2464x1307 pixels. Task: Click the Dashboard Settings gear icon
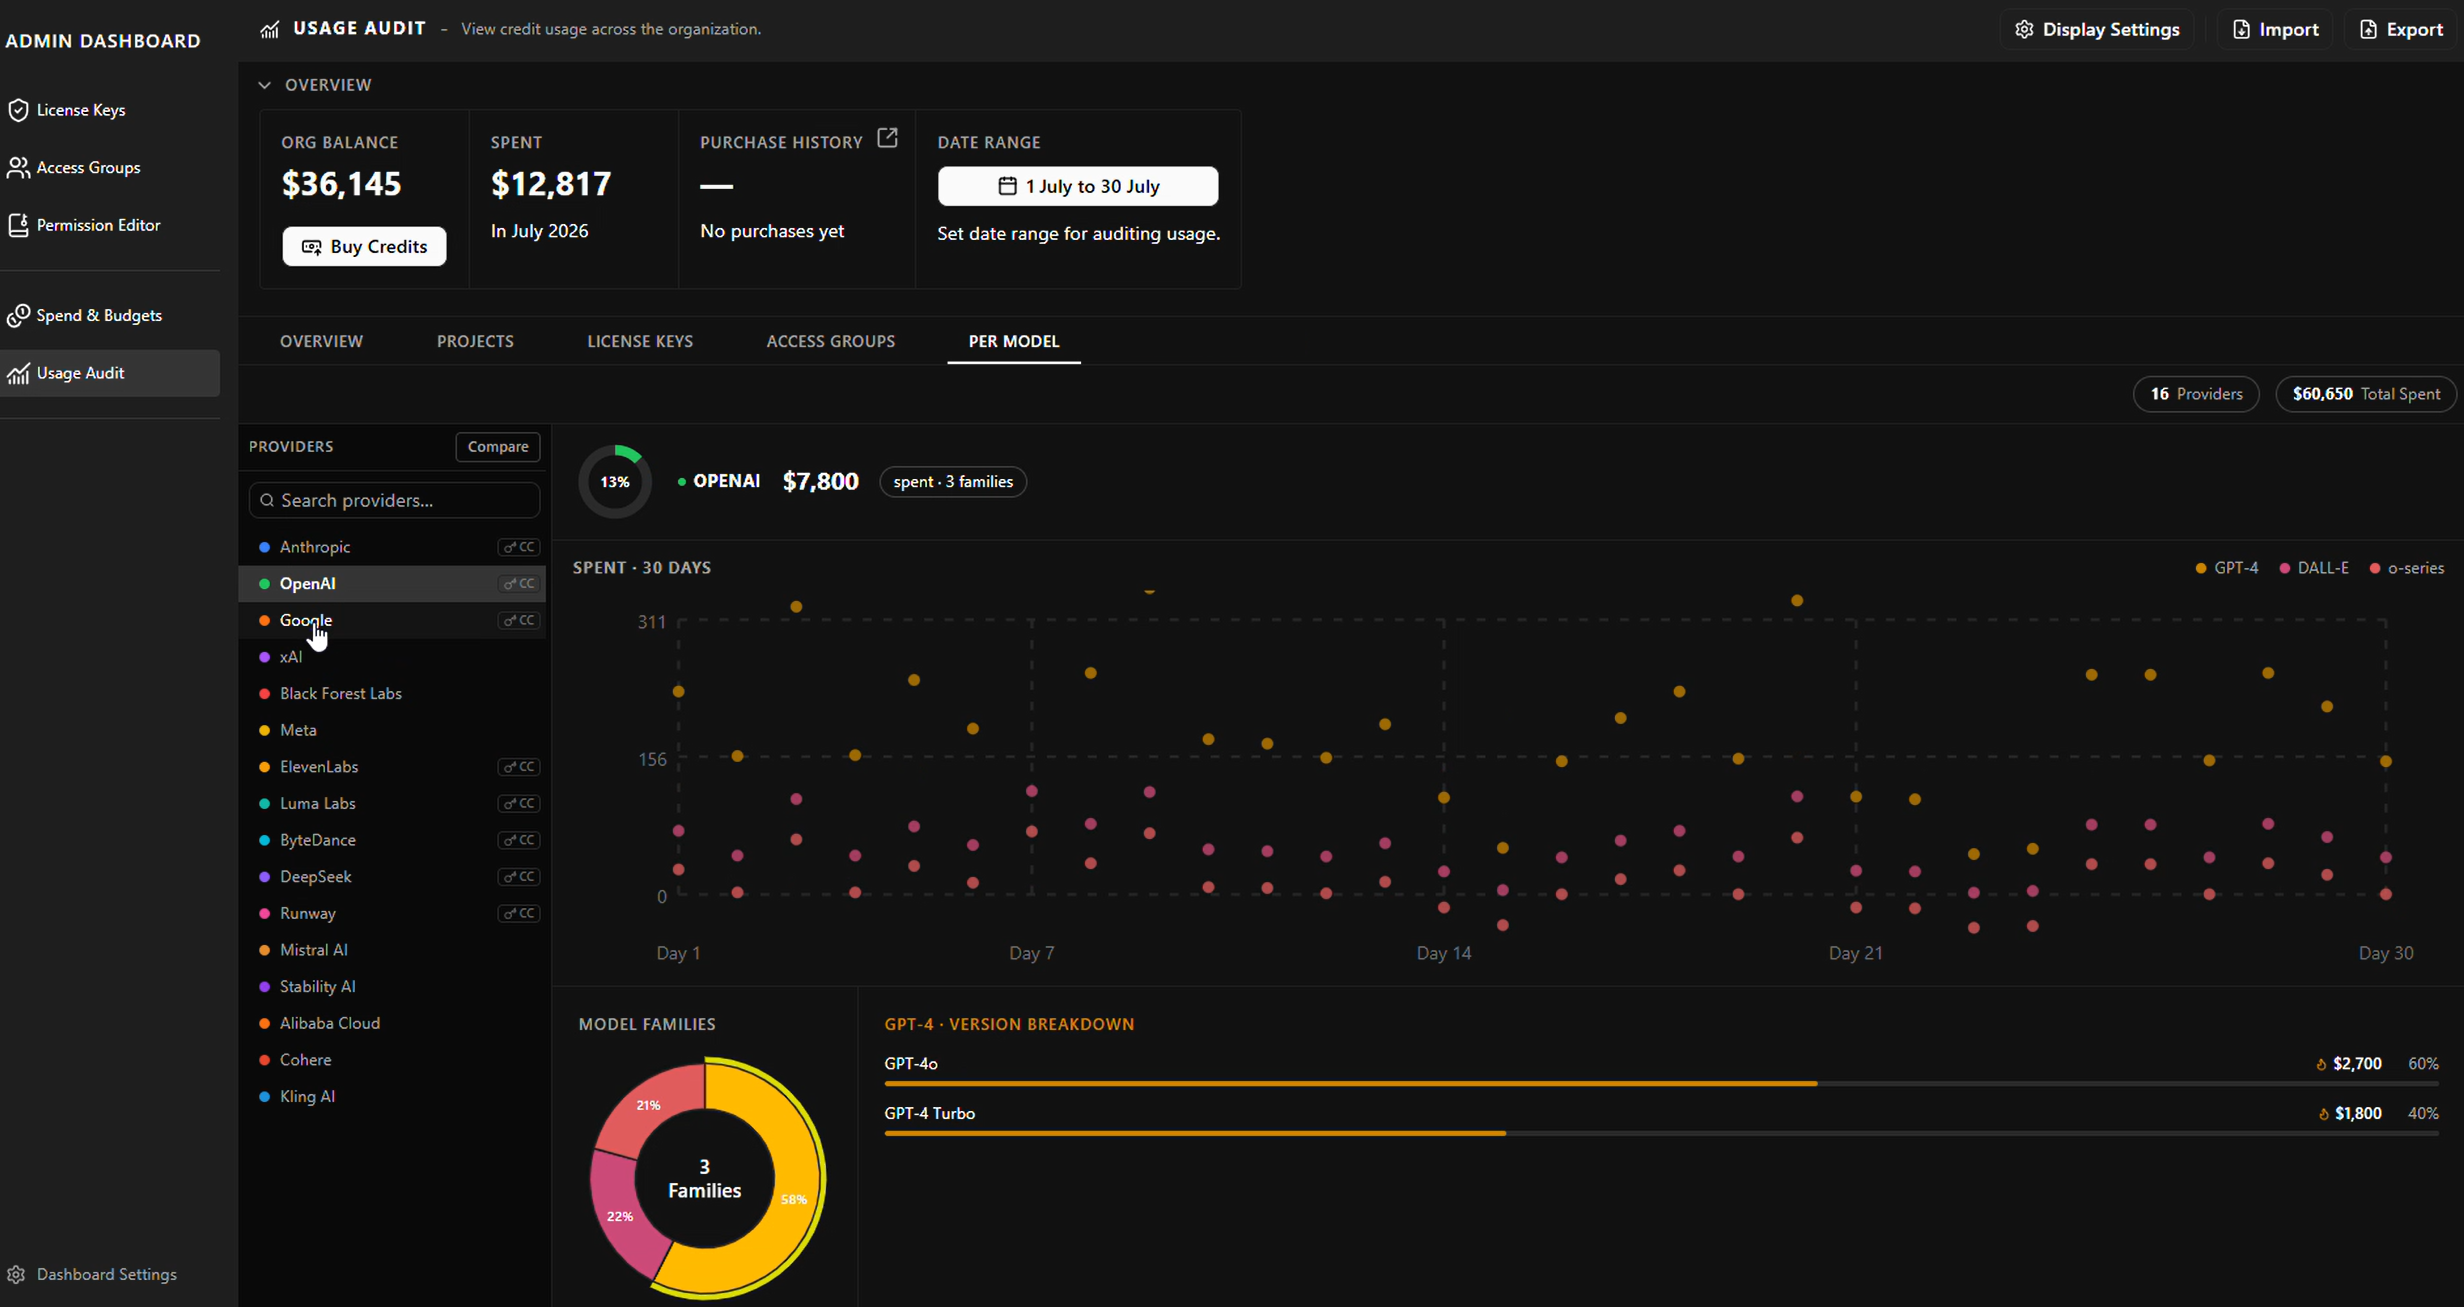tap(16, 1274)
